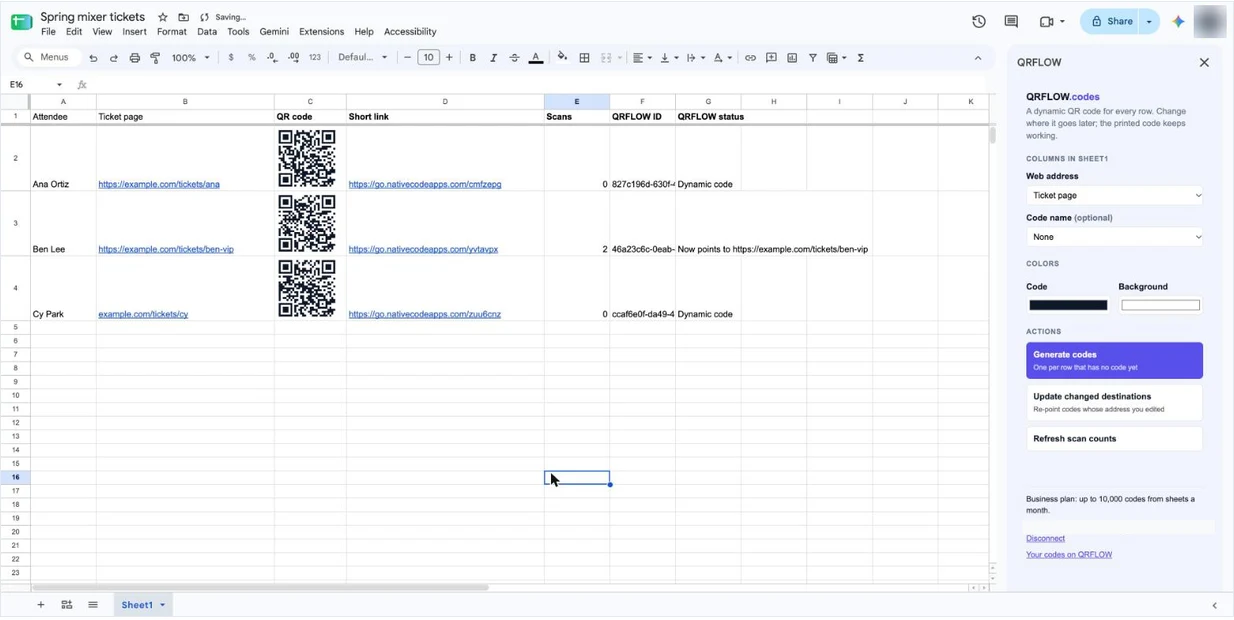Pick the white Background color swatch
Image resolution: width=1234 pixels, height=620 pixels.
click(x=1160, y=306)
